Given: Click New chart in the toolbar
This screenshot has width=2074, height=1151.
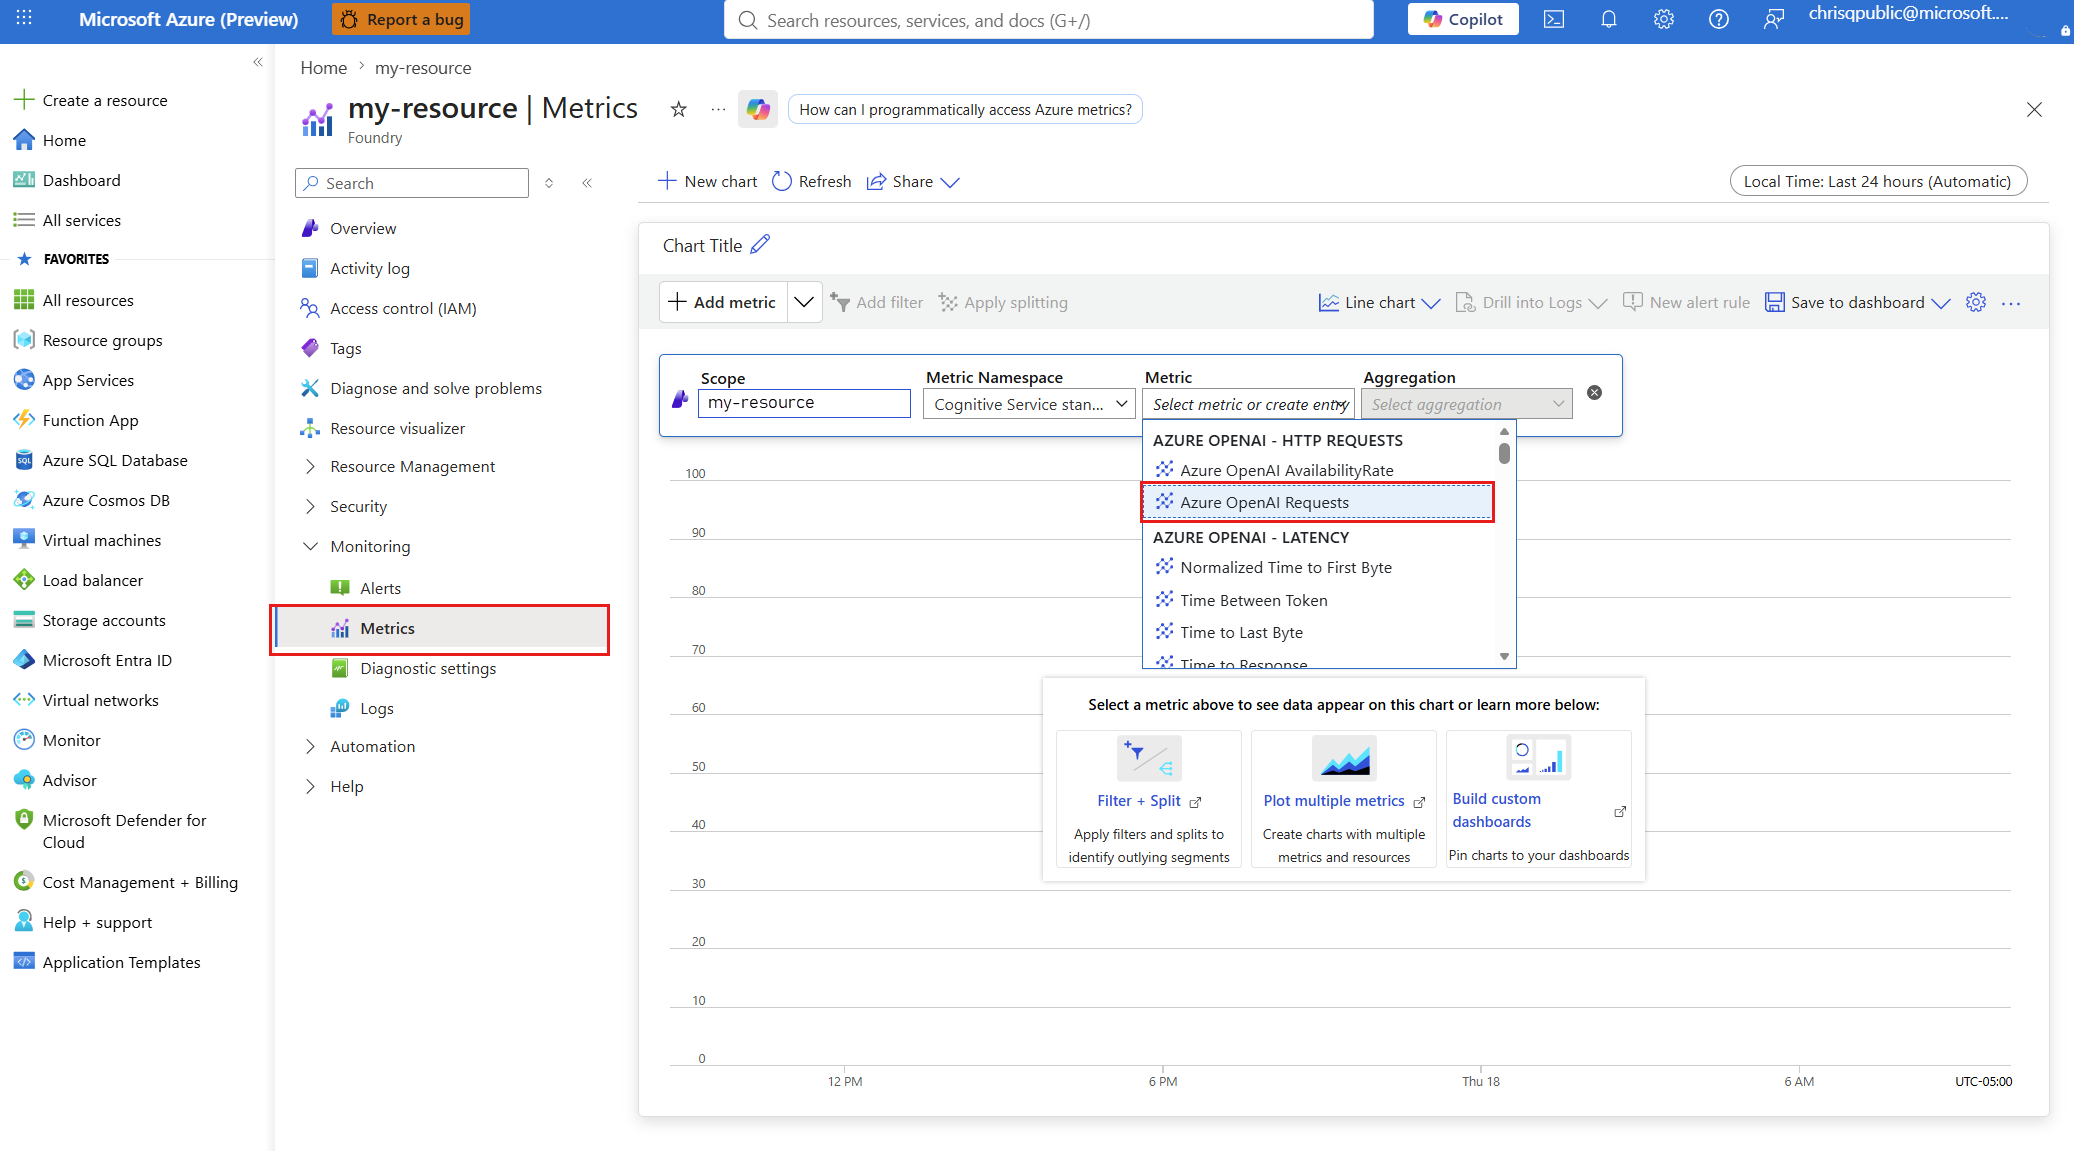Looking at the screenshot, I should [707, 181].
